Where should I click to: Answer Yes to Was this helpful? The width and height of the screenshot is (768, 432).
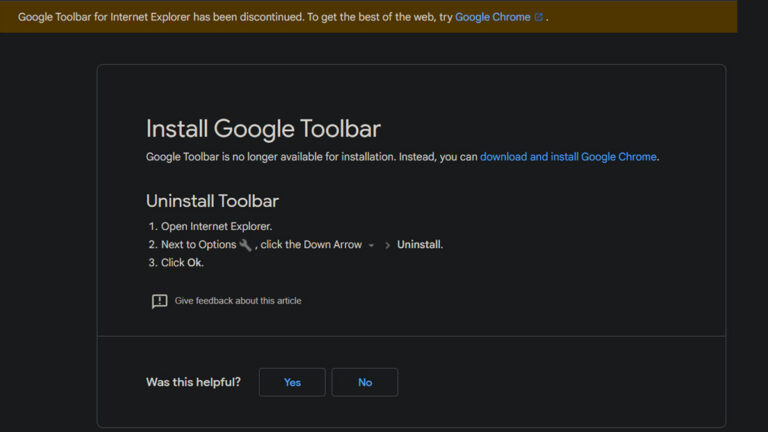click(292, 383)
